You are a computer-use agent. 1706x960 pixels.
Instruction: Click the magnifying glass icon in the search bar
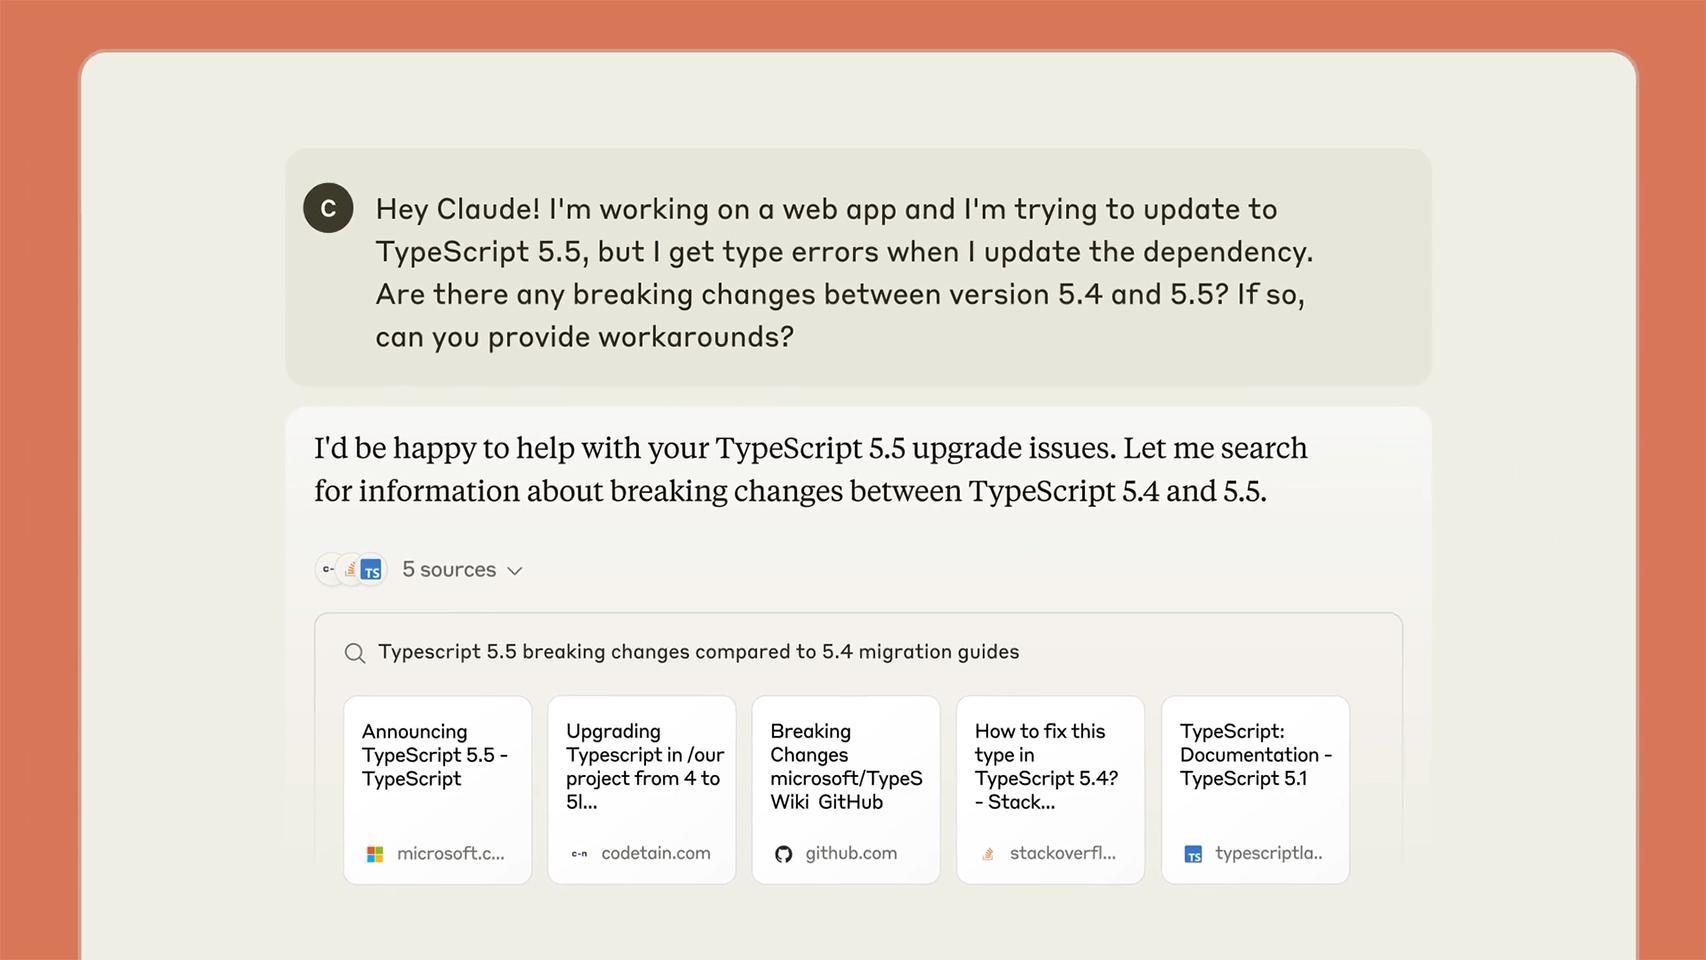point(355,652)
